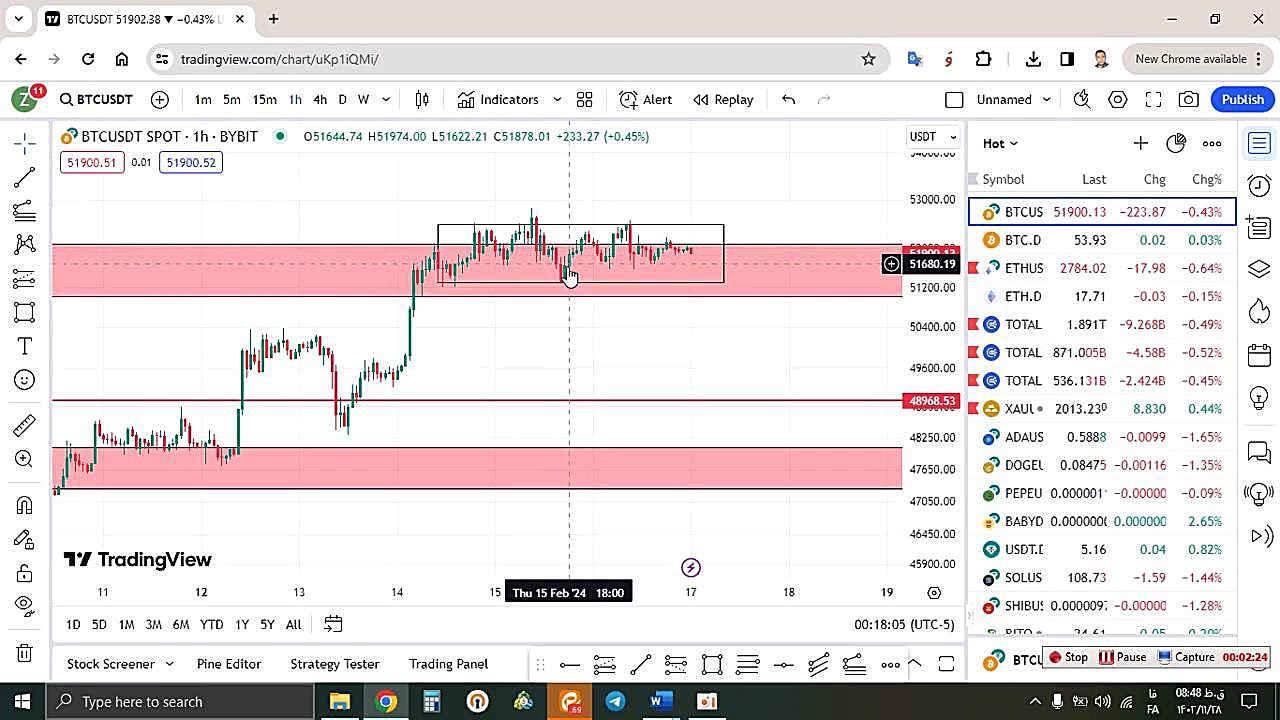Open the Indicators dialog
The height and width of the screenshot is (720, 1280).
(498, 99)
